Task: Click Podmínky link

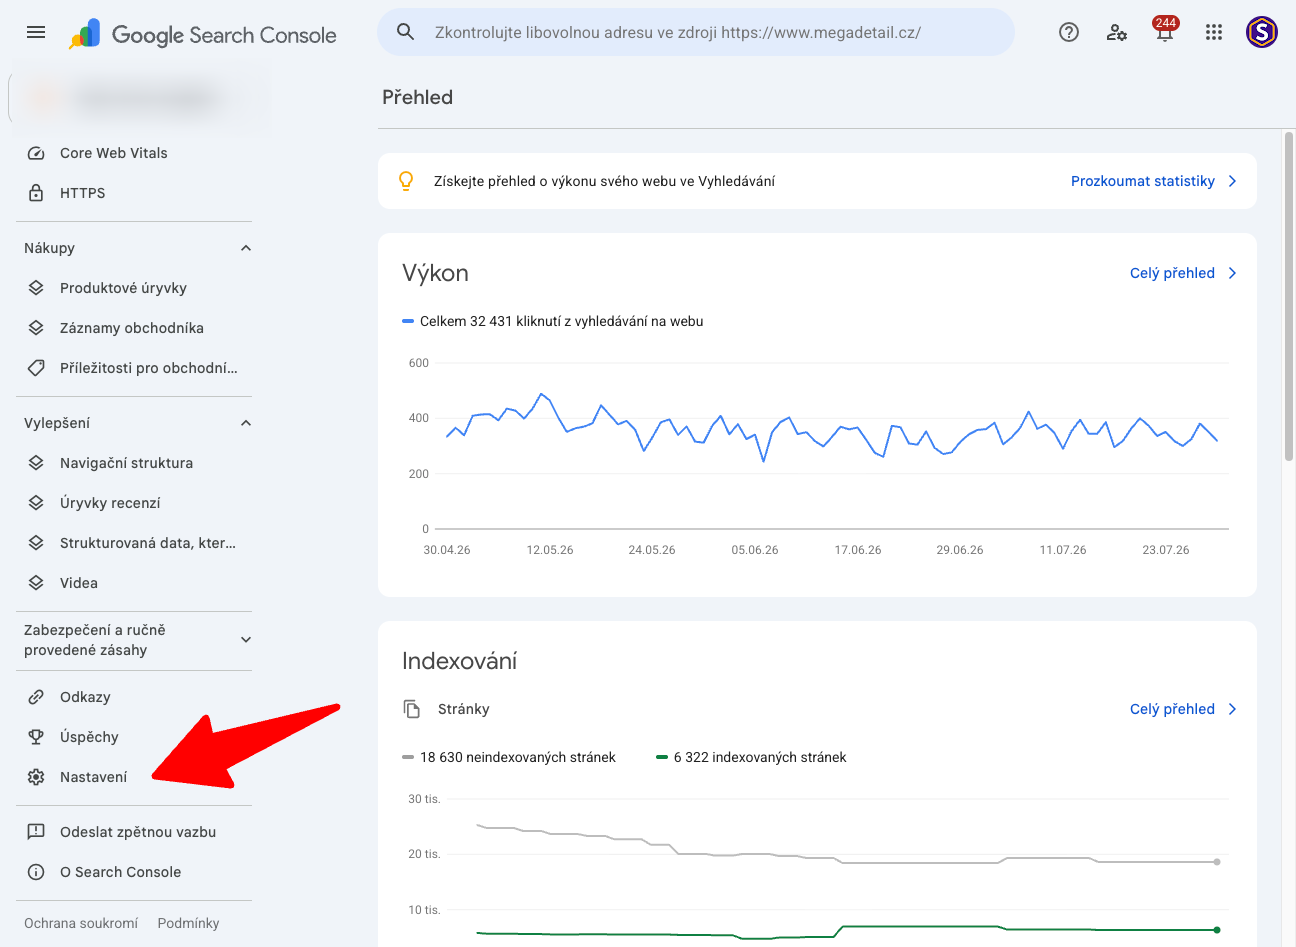Action: (x=188, y=923)
